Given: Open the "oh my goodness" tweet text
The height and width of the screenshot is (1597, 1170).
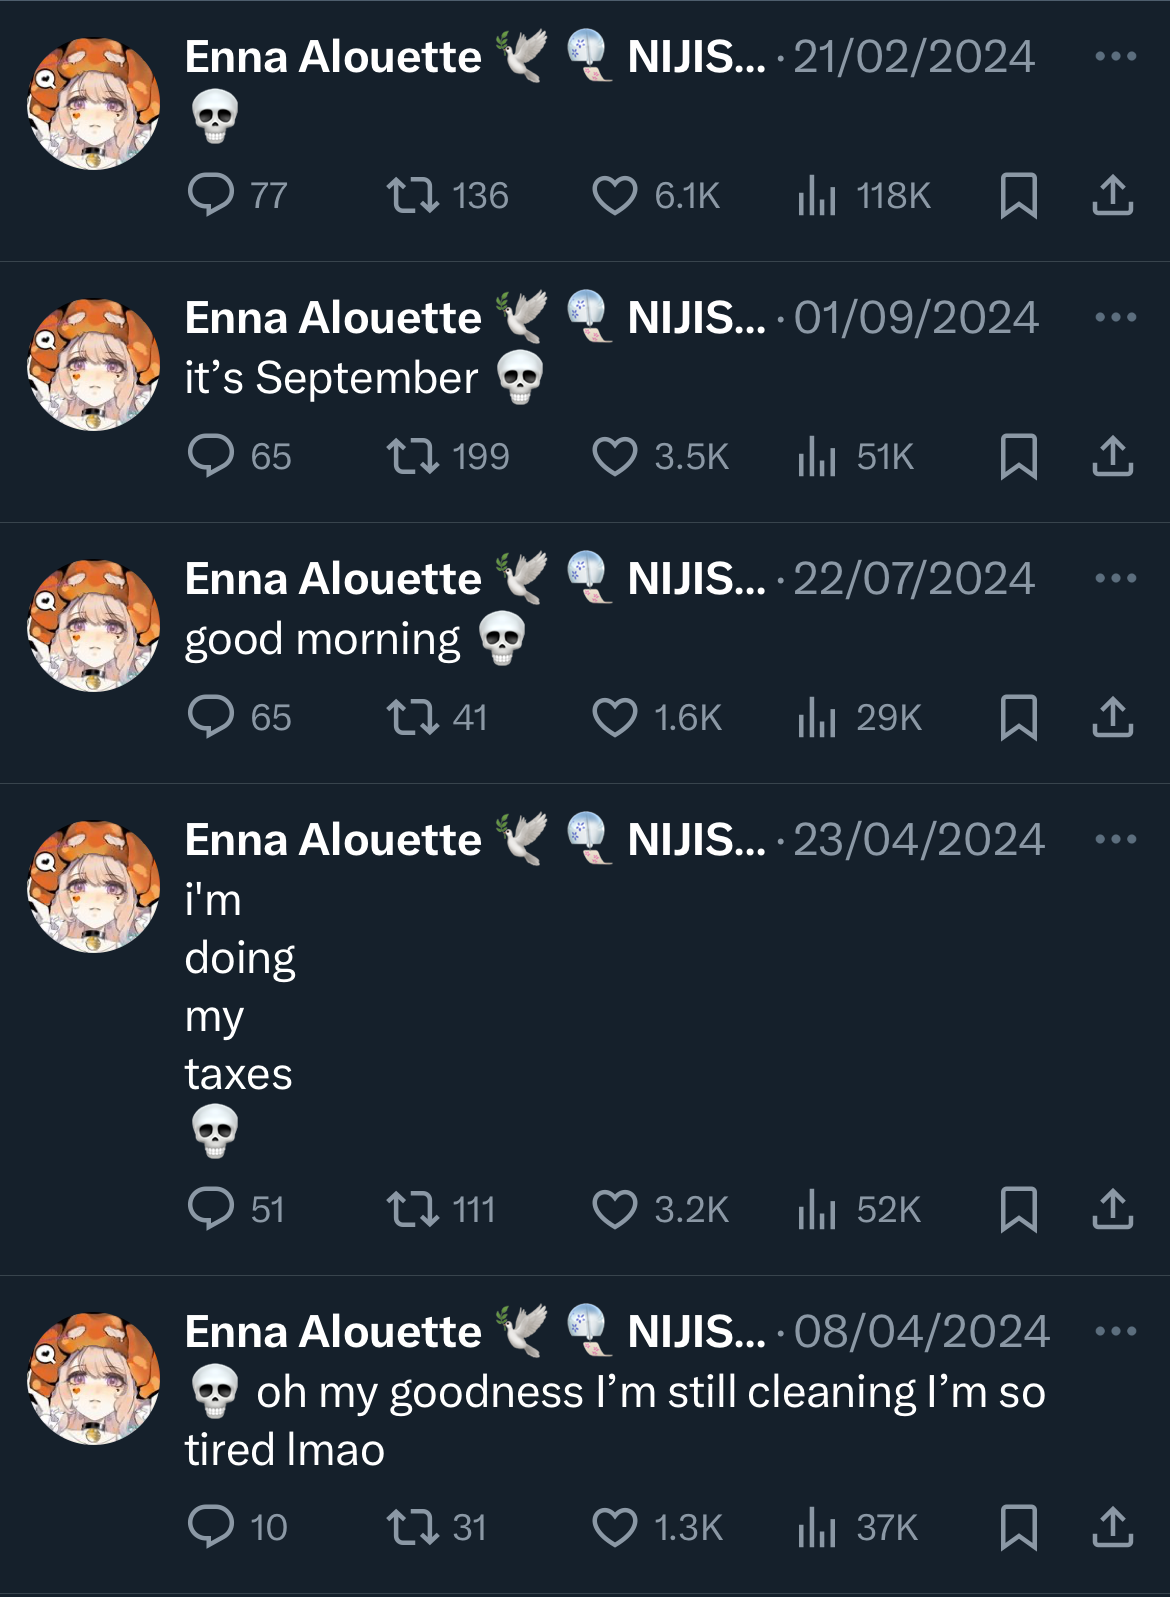Looking at the screenshot, I should [x=615, y=1420].
